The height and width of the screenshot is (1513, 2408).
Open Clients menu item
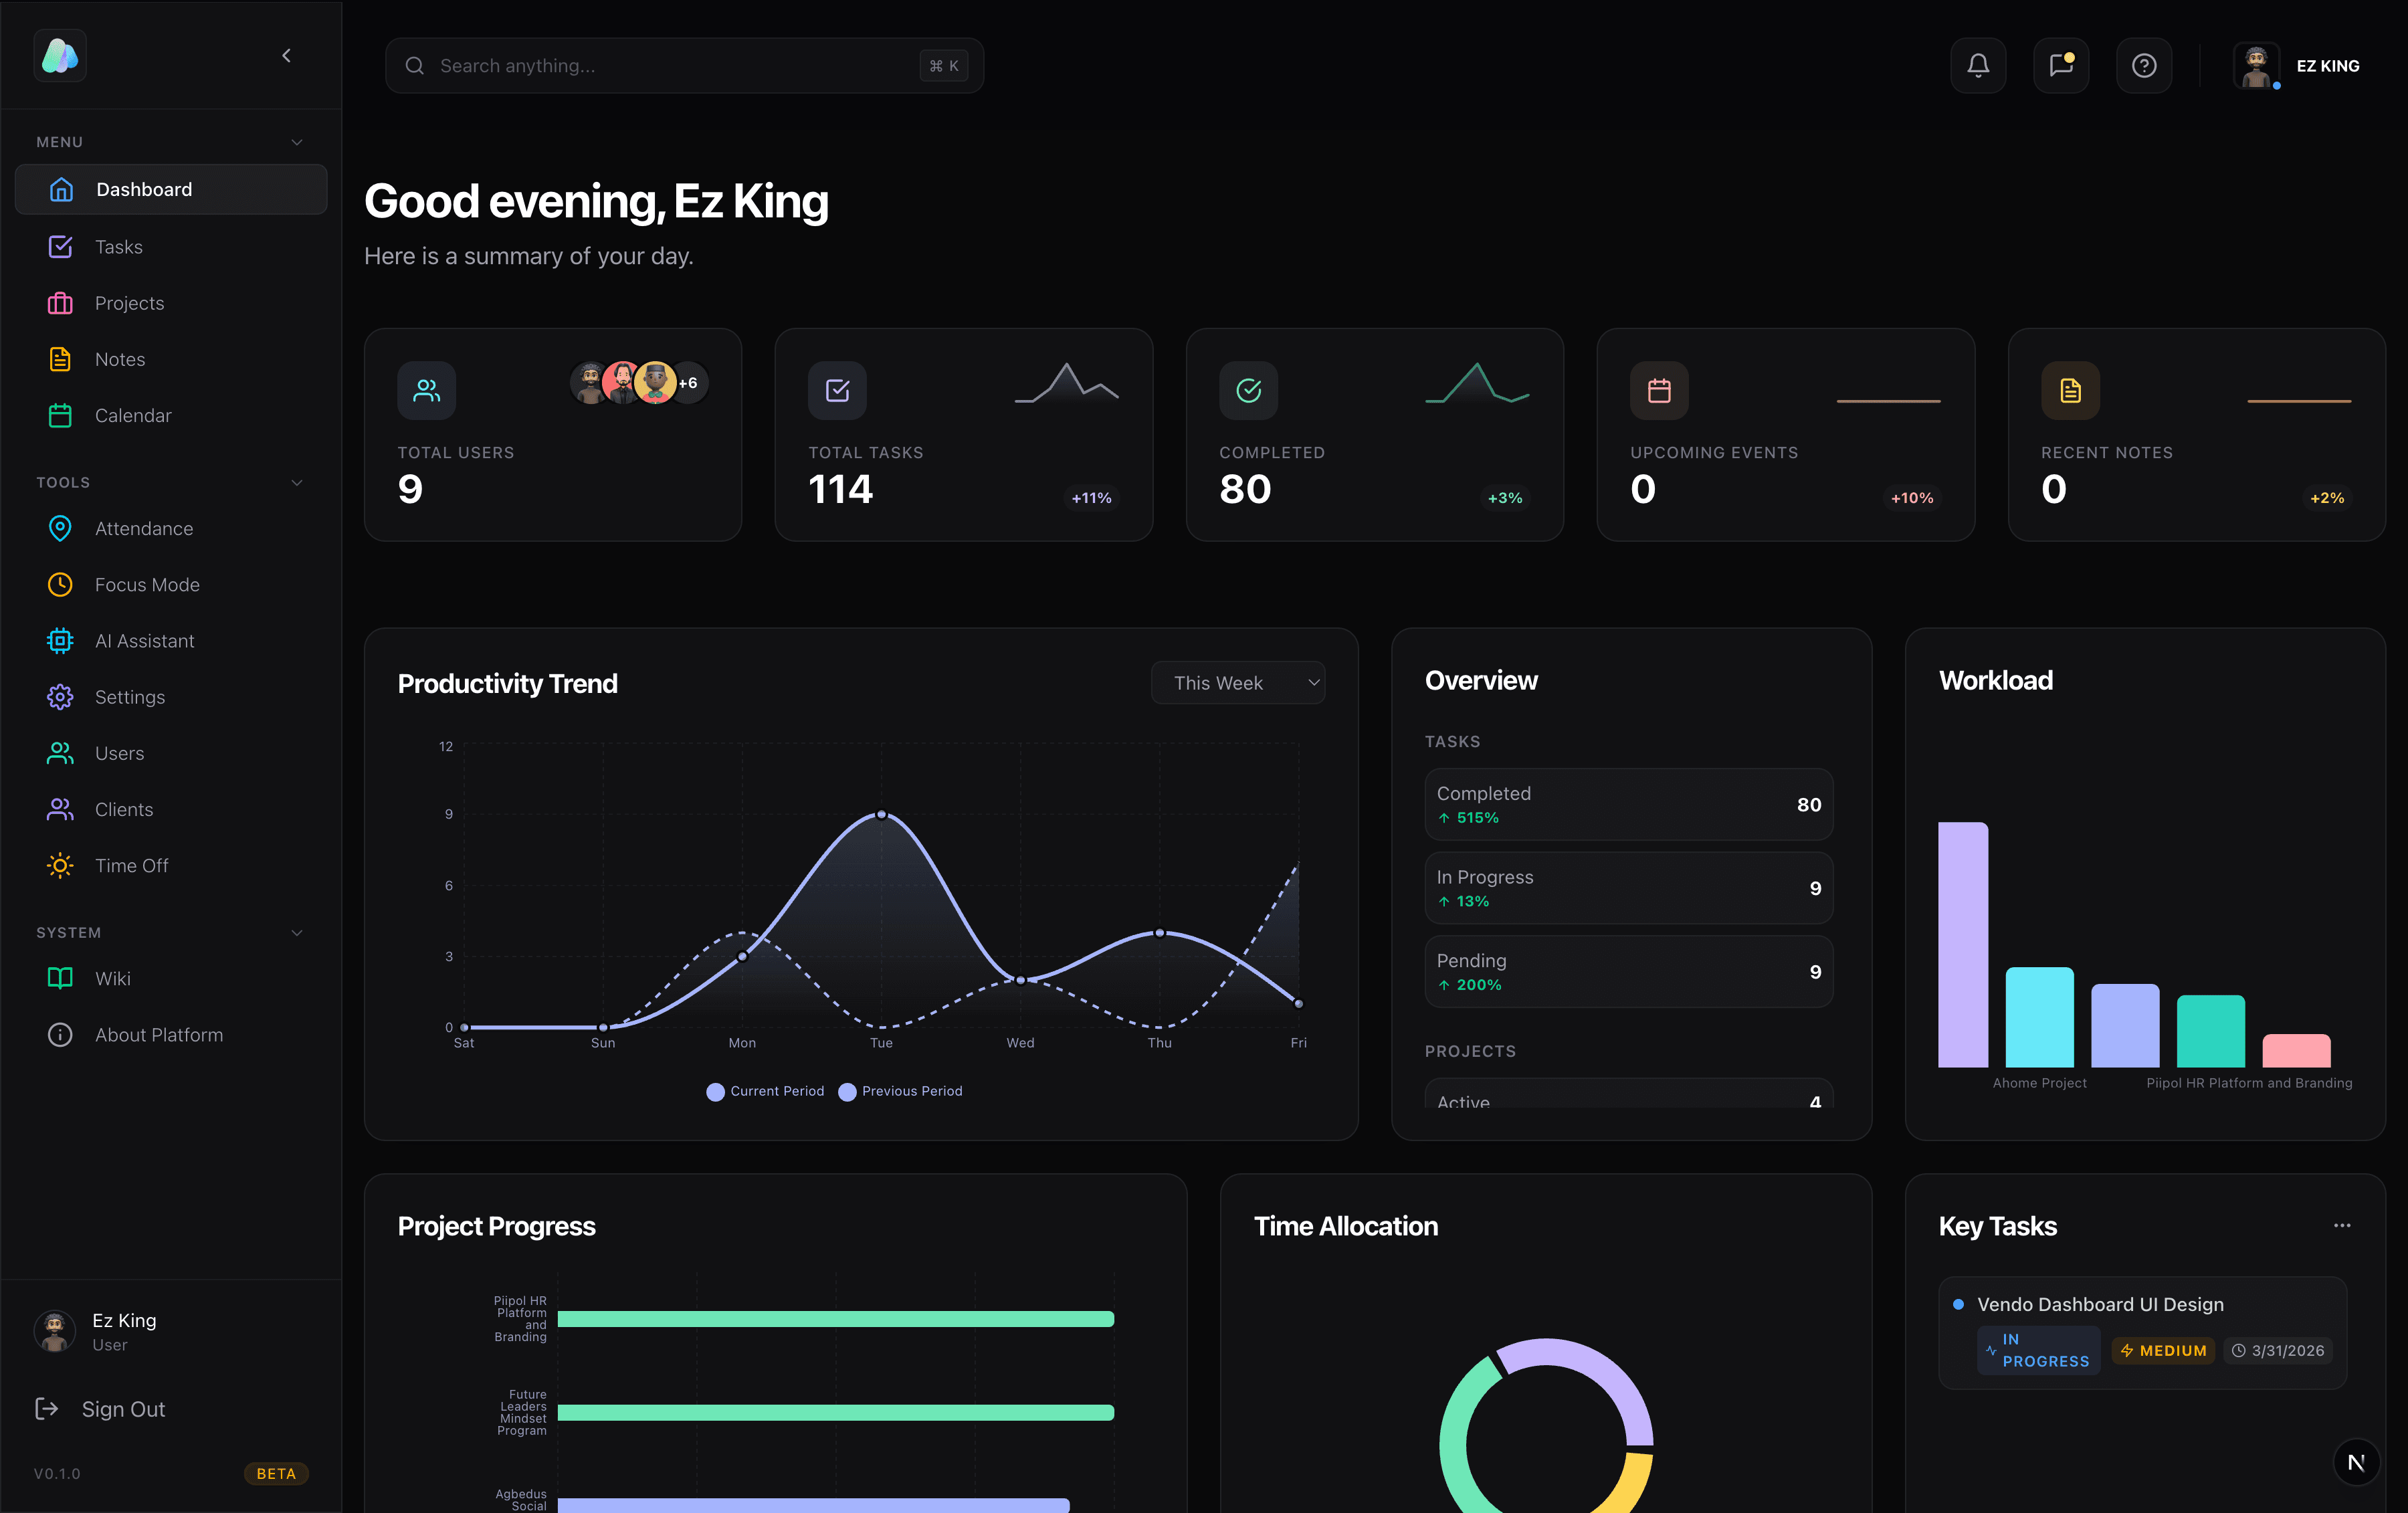coord(171,809)
